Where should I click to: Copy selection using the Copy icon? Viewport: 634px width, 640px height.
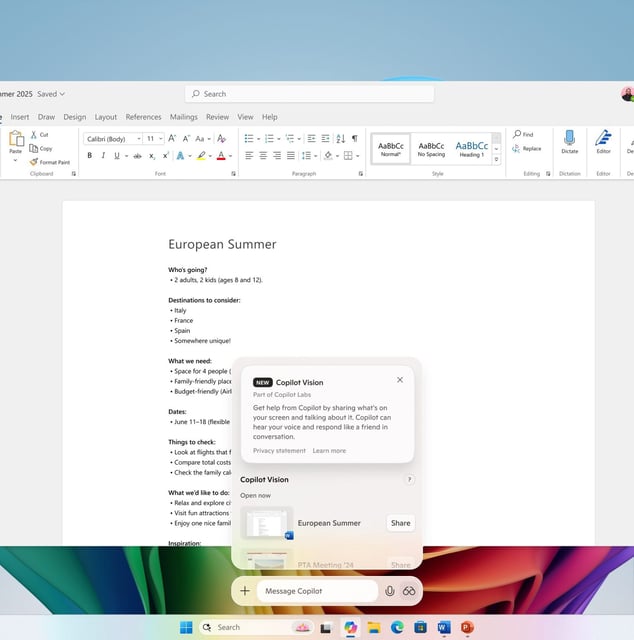point(33,149)
